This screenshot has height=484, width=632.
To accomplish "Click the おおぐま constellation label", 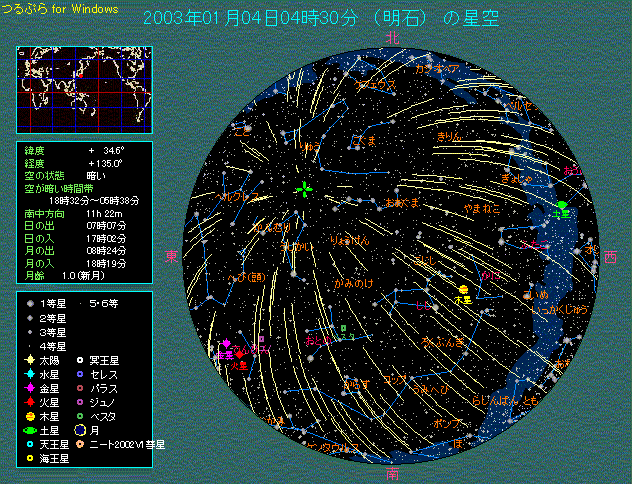I will coord(404,203).
